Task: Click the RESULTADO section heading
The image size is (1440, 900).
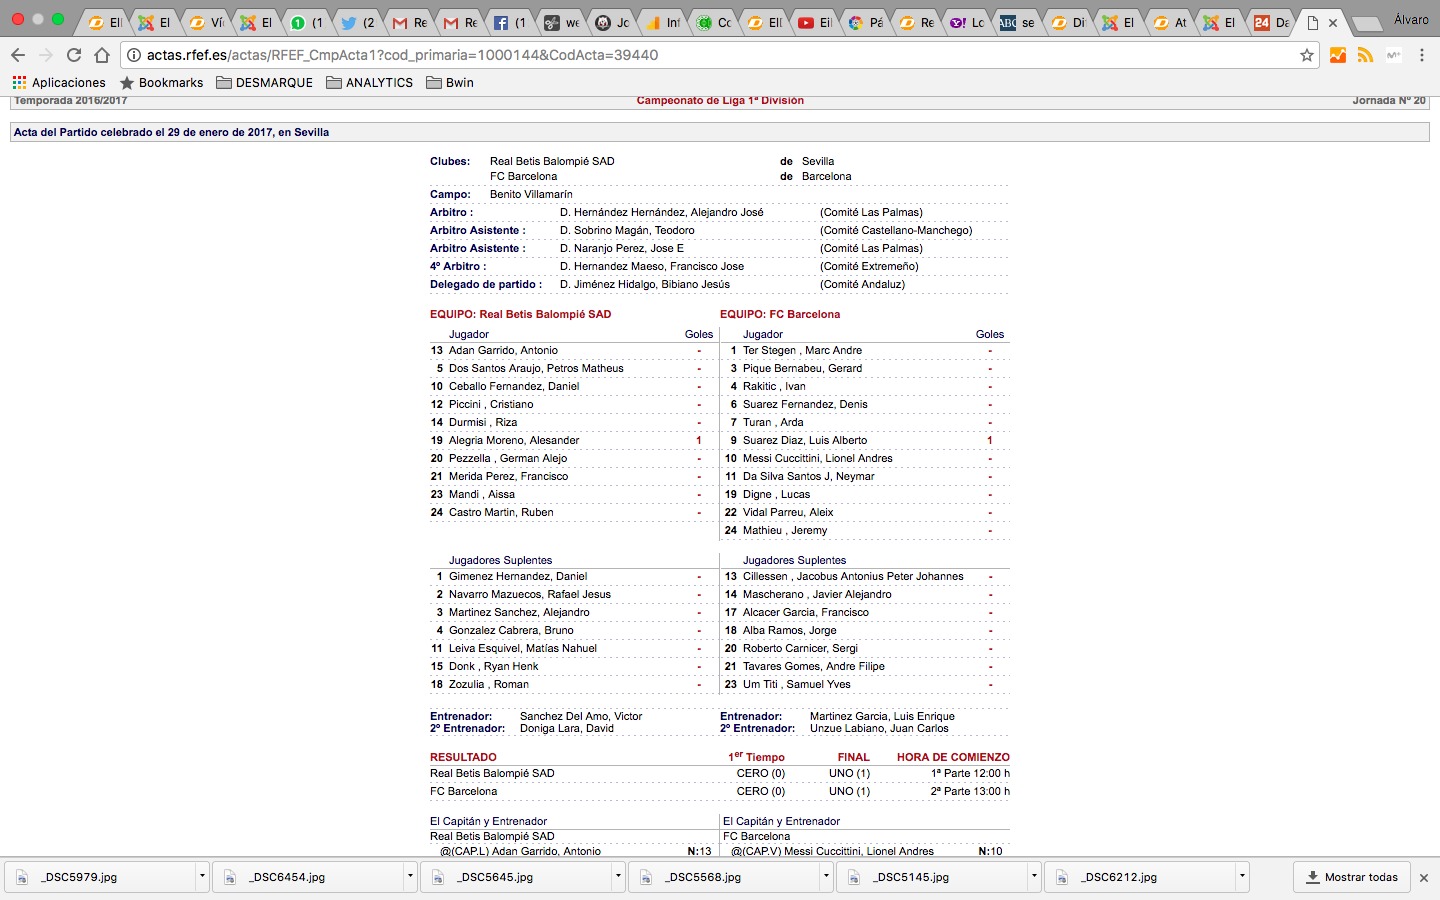Action: pyautogui.click(x=463, y=757)
